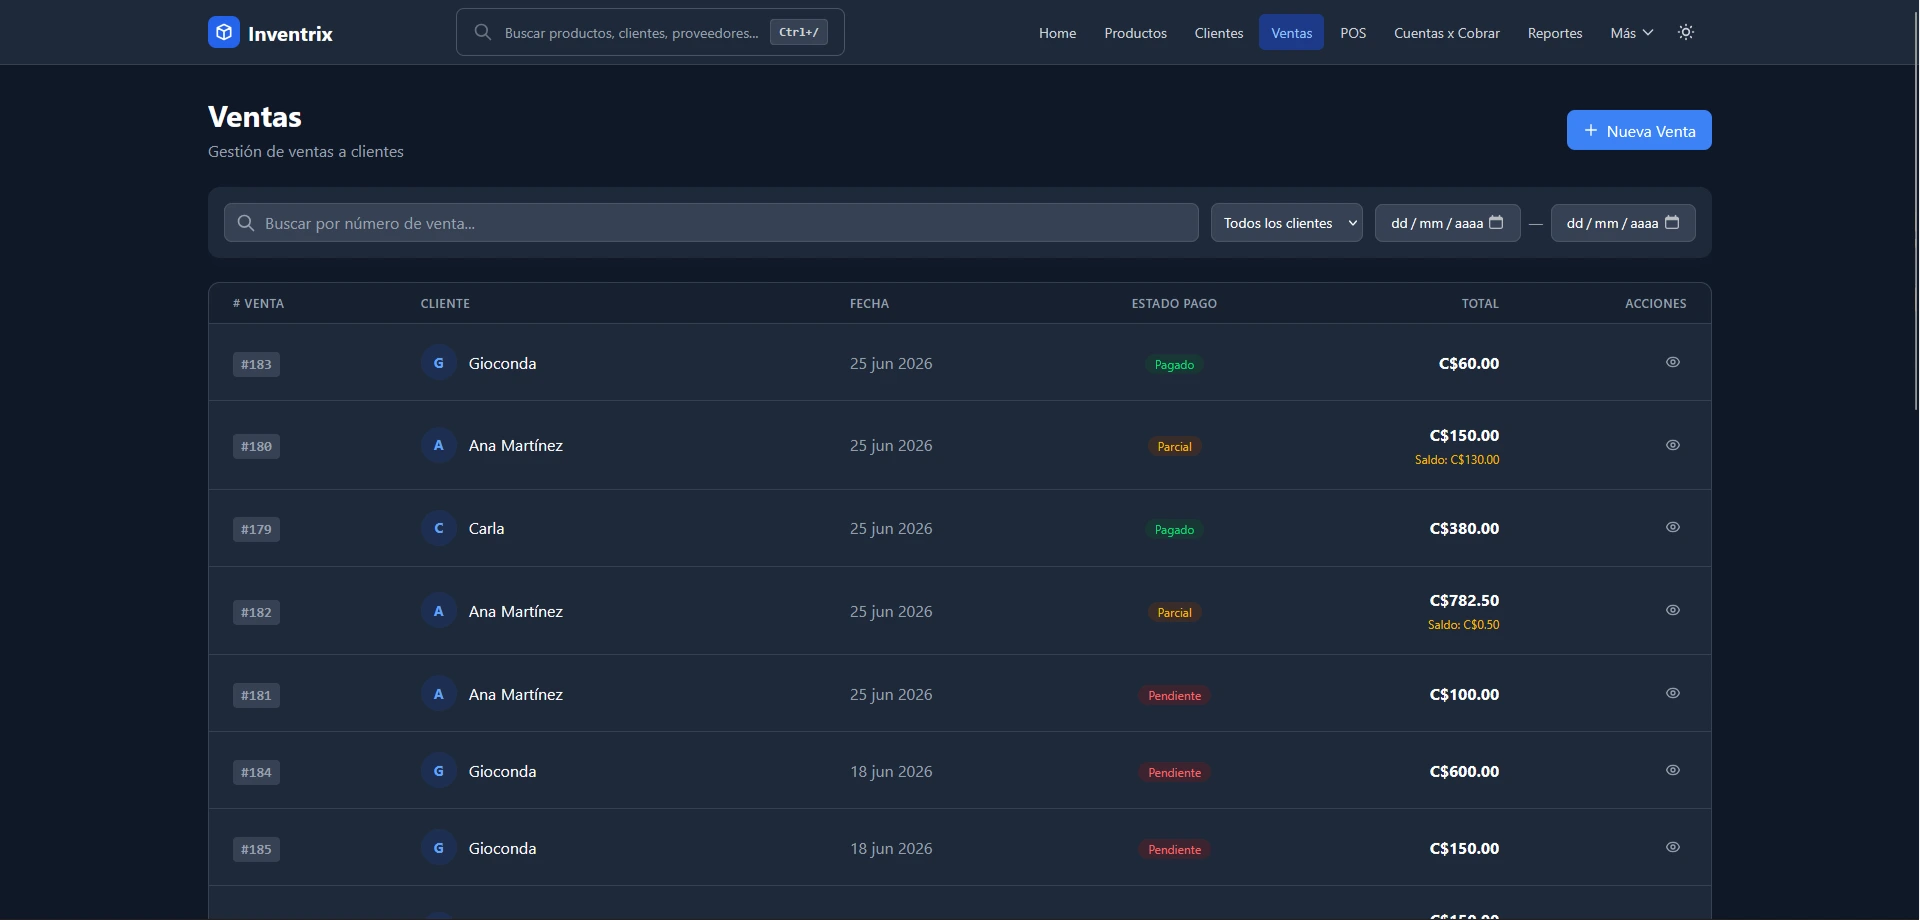Click the magnifier icon in the sale number search field
Image resolution: width=1920 pixels, height=920 pixels.
246,223
